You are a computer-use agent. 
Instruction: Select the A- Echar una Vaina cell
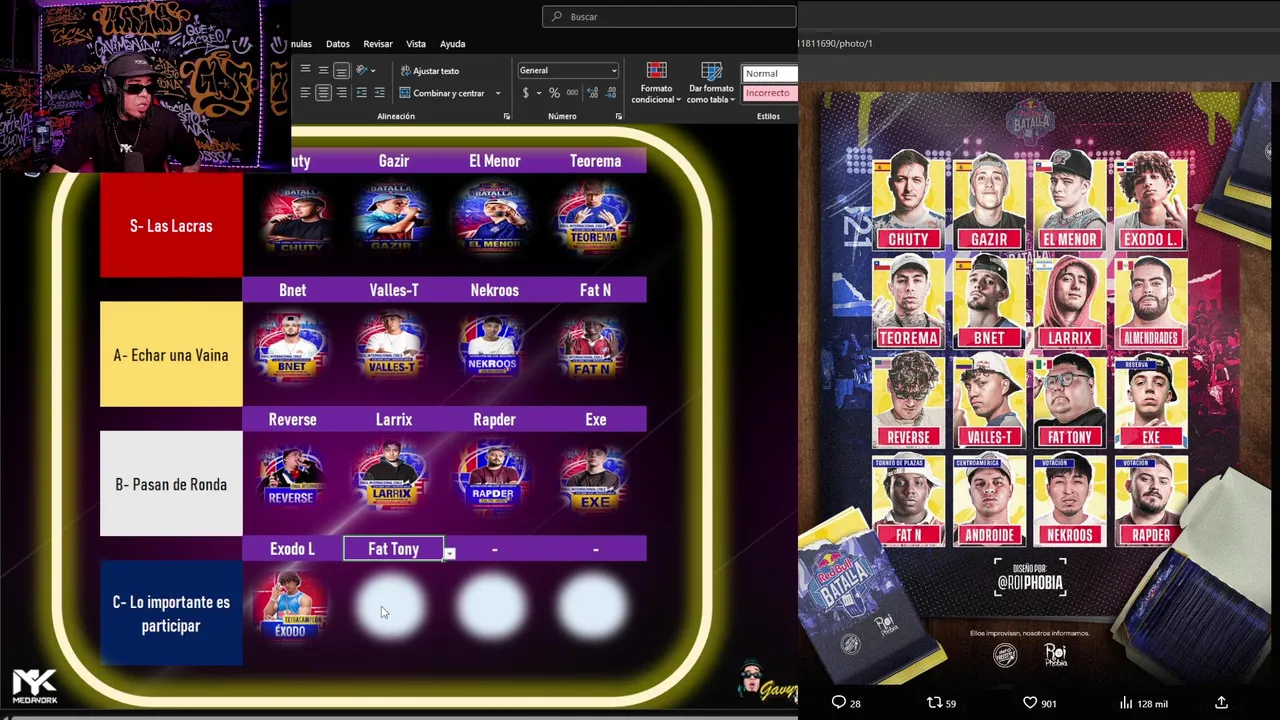tap(171, 355)
